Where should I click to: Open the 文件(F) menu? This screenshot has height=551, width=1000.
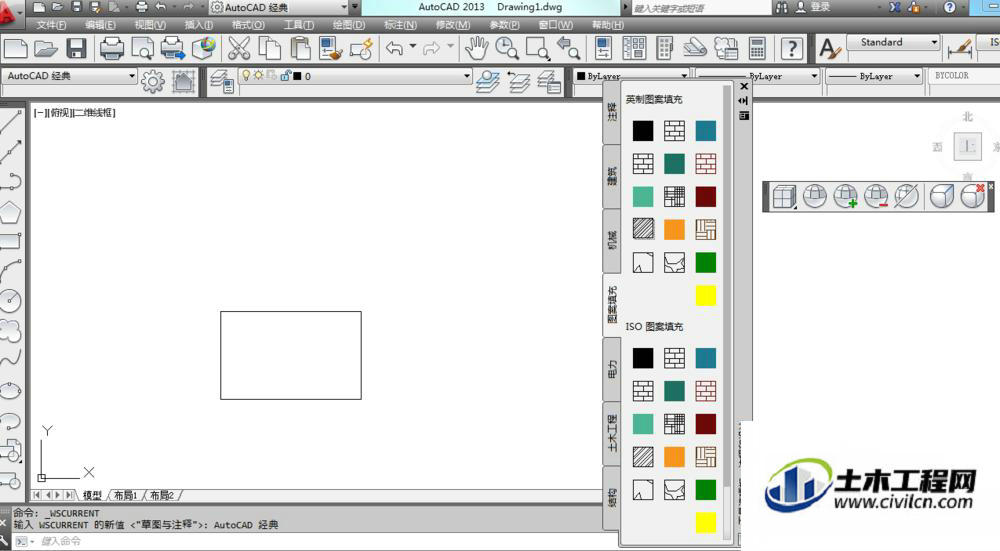[x=51, y=25]
